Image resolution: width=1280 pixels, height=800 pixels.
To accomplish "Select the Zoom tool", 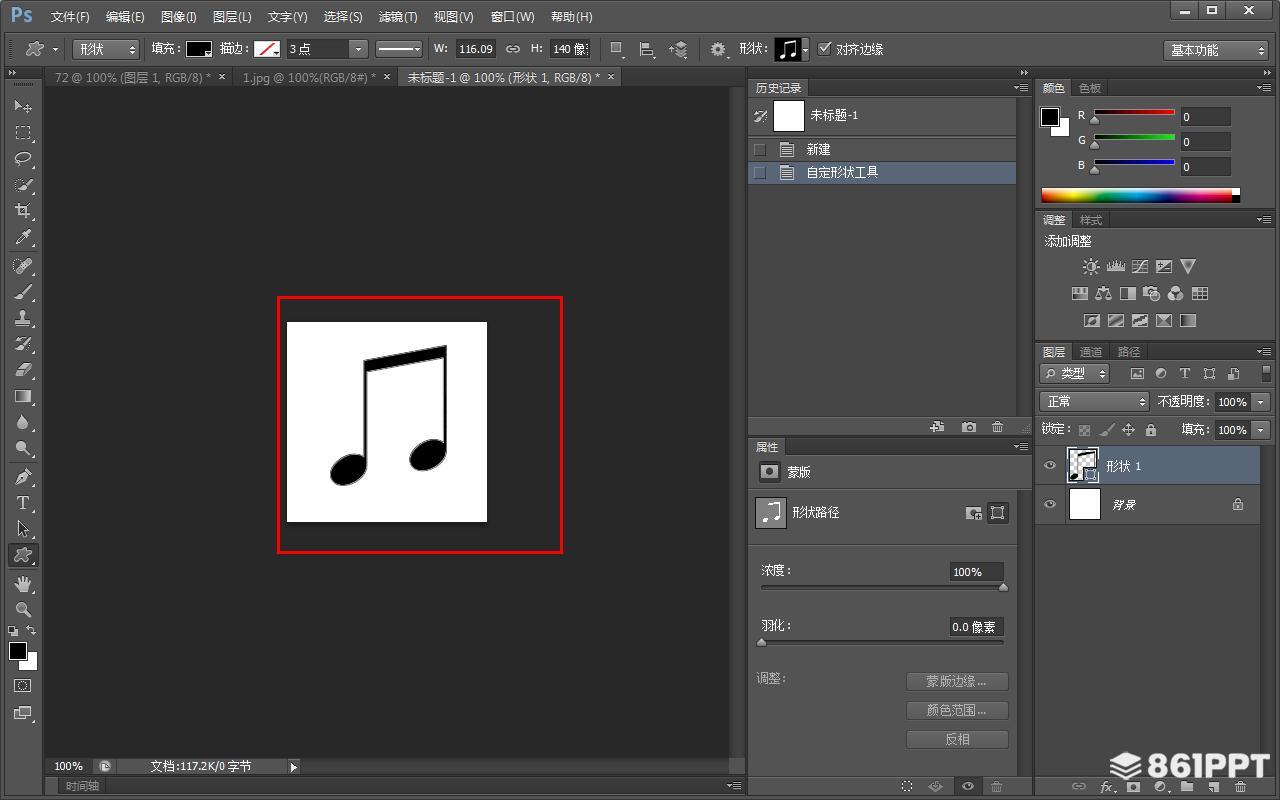I will (23, 609).
